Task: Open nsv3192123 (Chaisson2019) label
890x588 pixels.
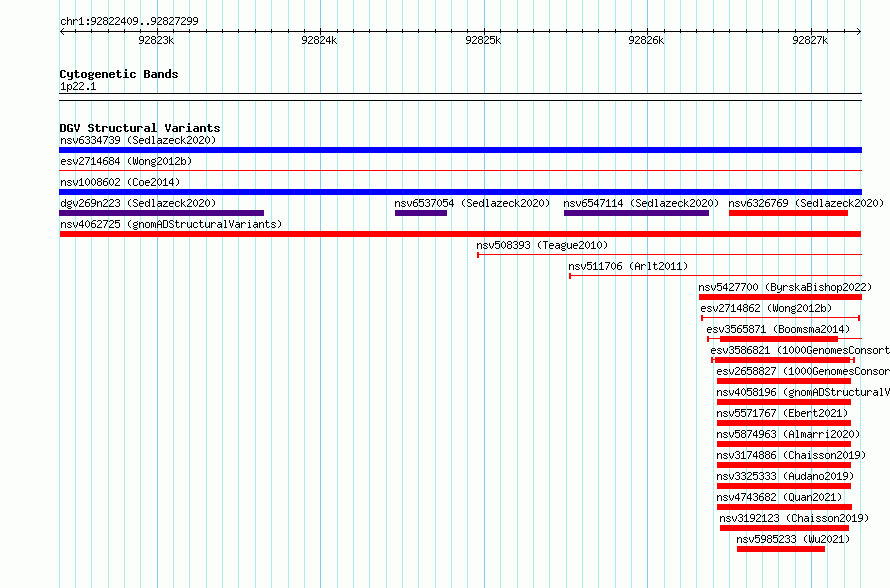Action: click(x=794, y=518)
